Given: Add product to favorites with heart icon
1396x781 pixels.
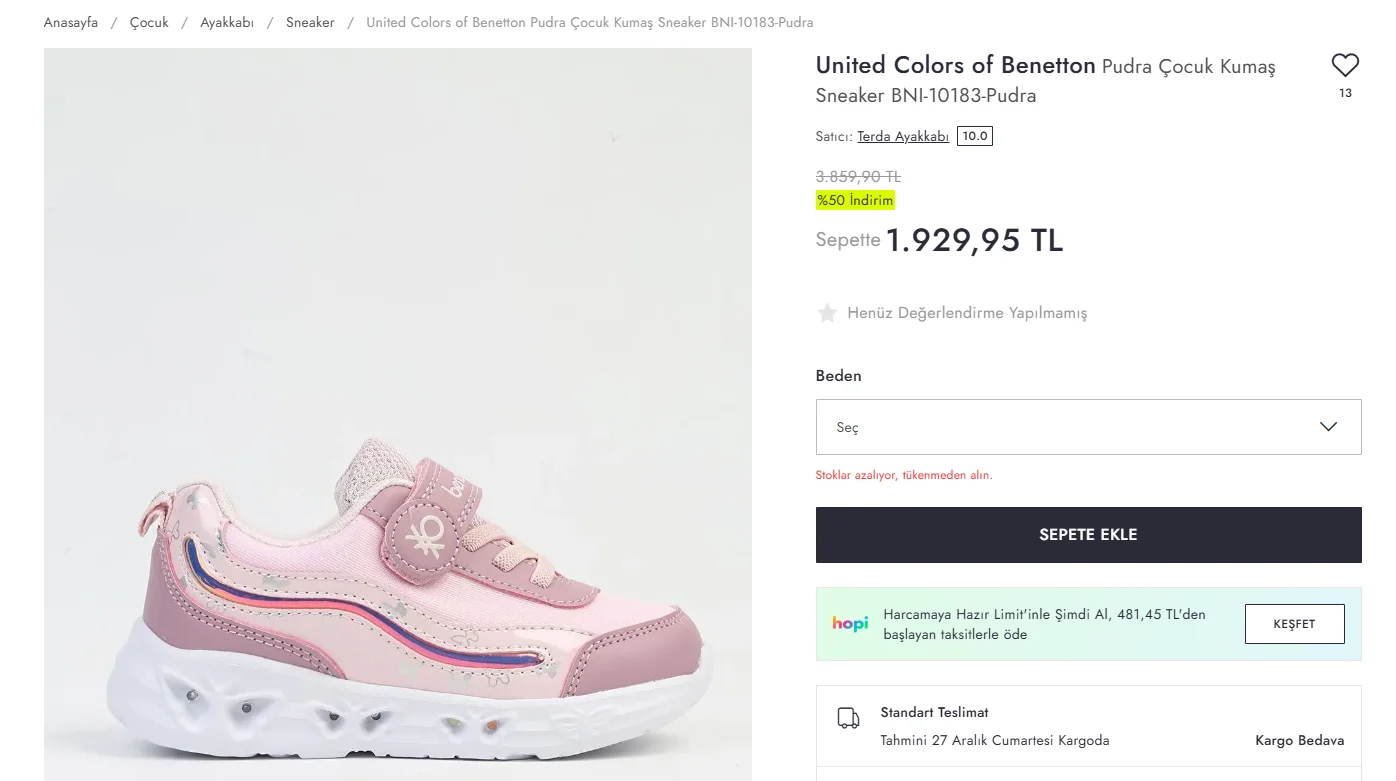Looking at the screenshot, I should point(1345,66).
